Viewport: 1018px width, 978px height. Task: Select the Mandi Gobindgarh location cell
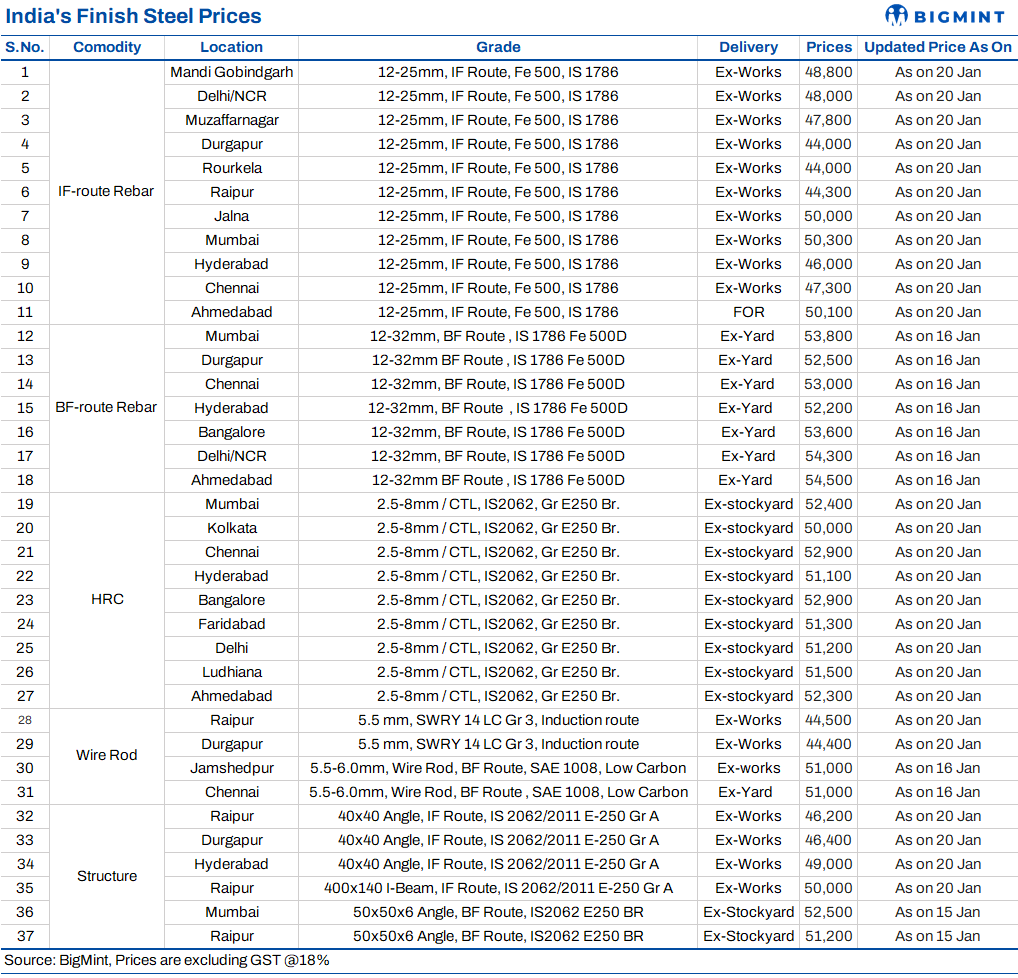(x=231, y=72)
